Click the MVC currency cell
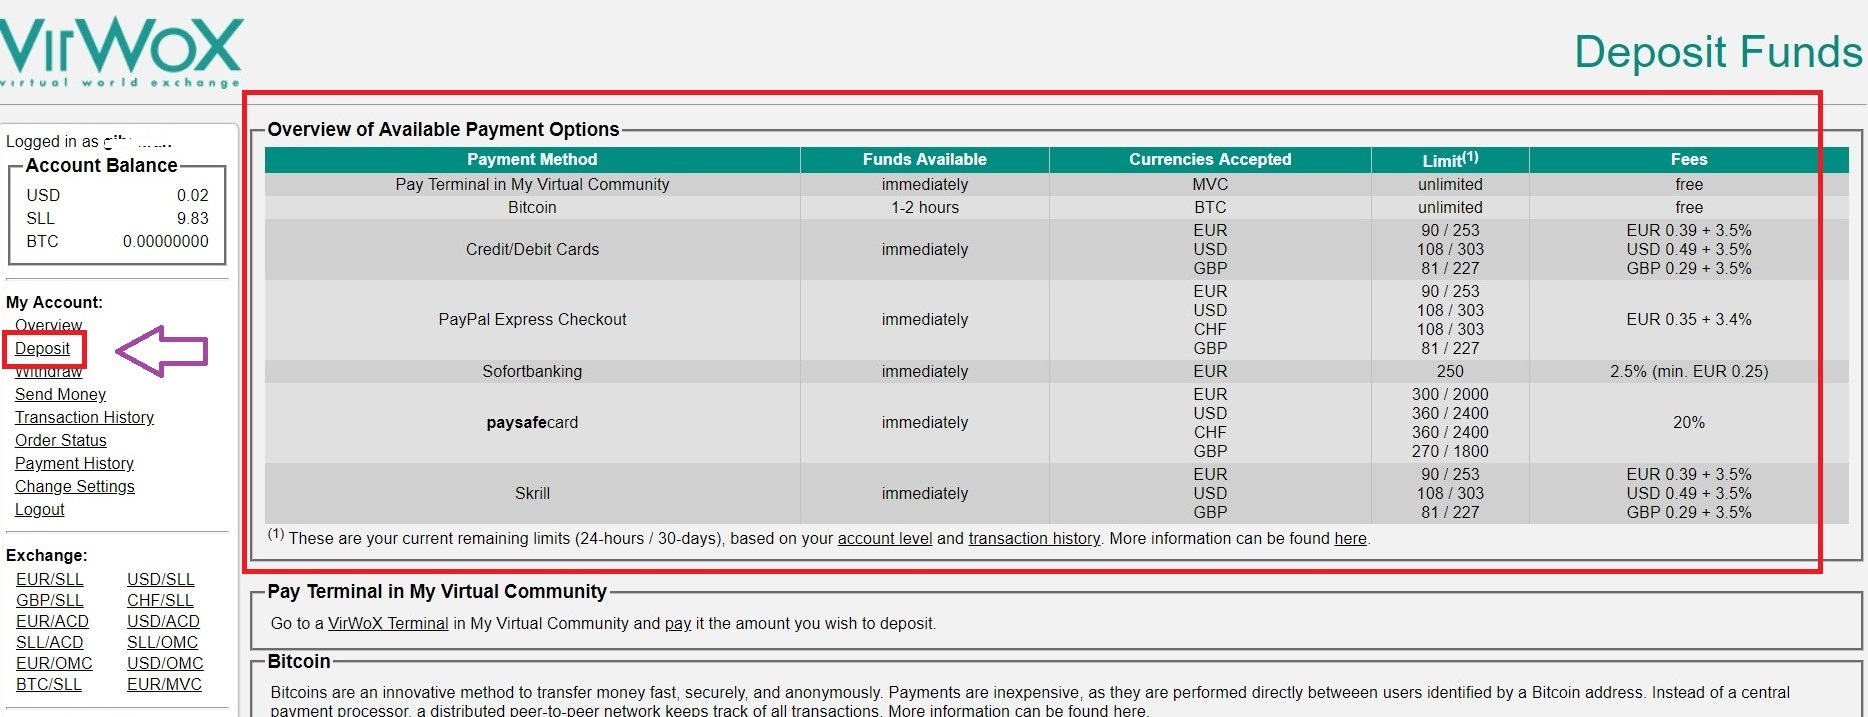This screenshot has height=717, width=1868. point(1210,184)
